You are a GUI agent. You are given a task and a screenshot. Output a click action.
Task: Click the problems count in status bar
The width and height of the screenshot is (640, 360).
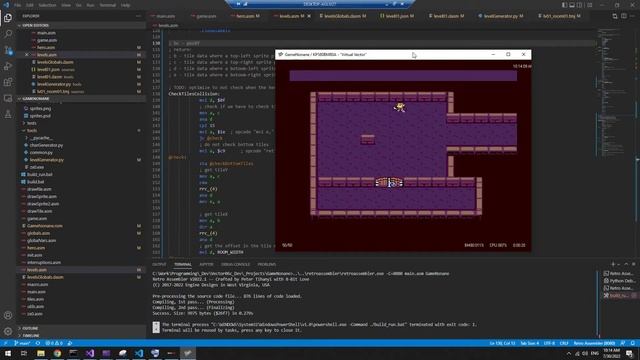tap(54, 343)
